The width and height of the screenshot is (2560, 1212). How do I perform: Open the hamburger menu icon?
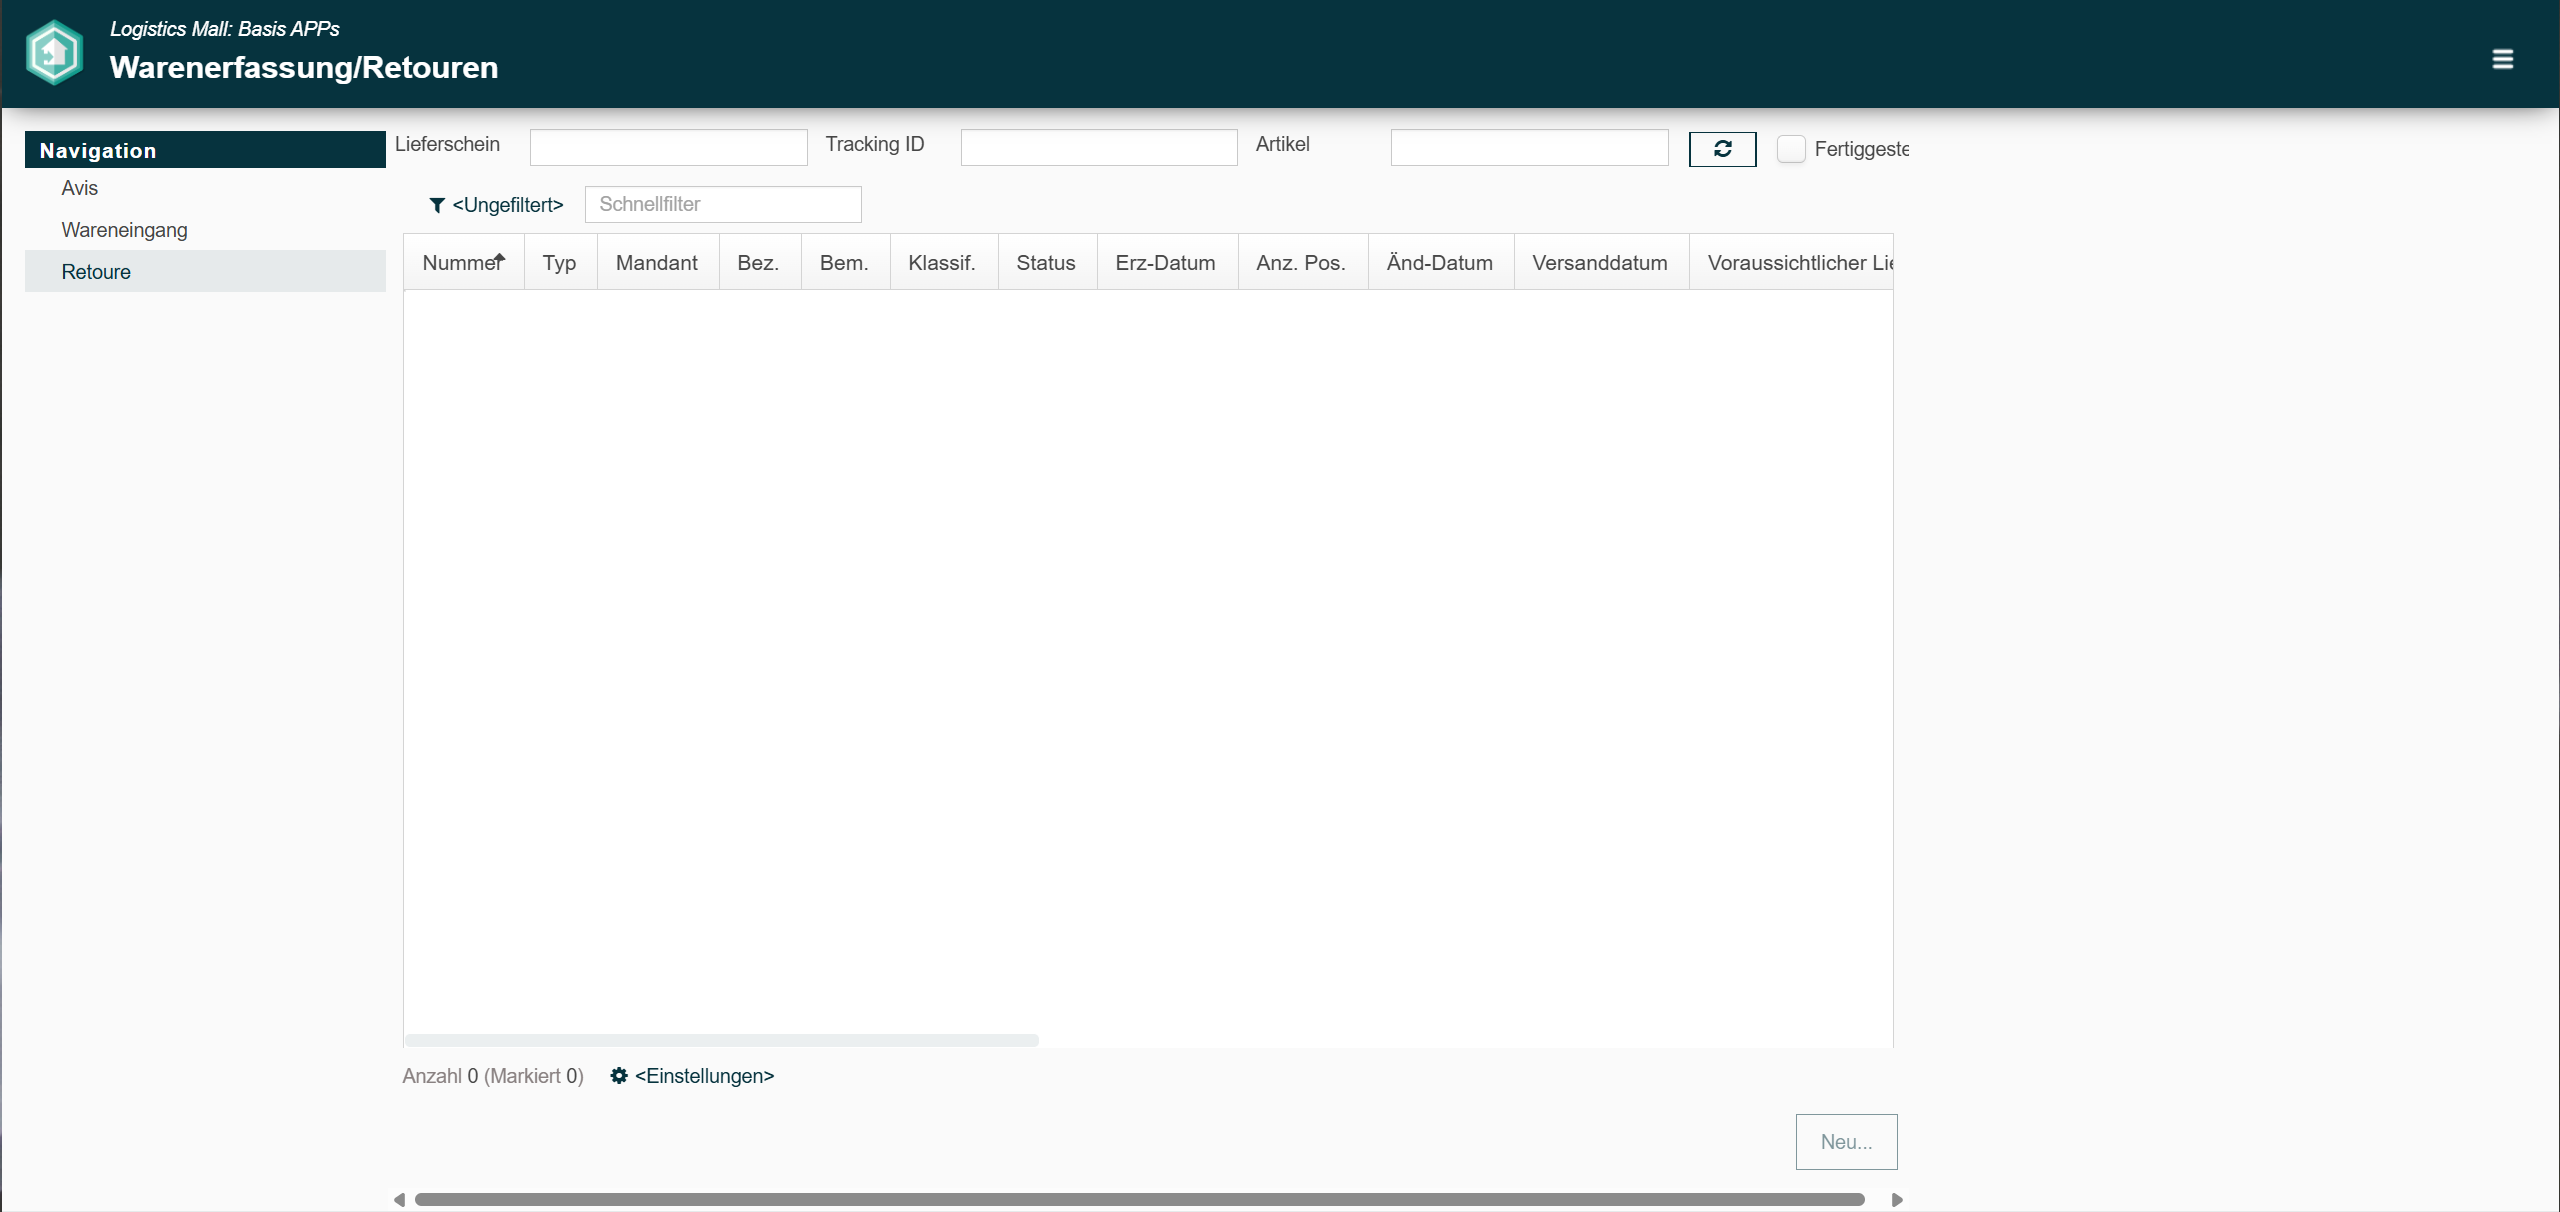point(2502,60)
